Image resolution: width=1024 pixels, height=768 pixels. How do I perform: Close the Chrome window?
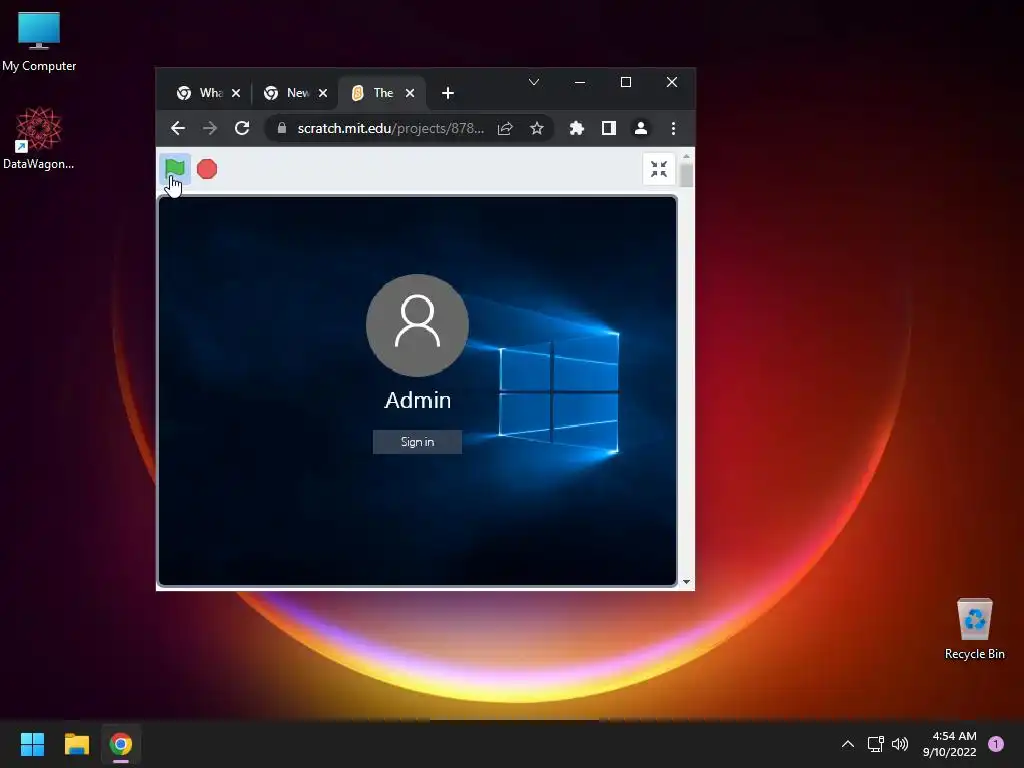pos(672,82)
